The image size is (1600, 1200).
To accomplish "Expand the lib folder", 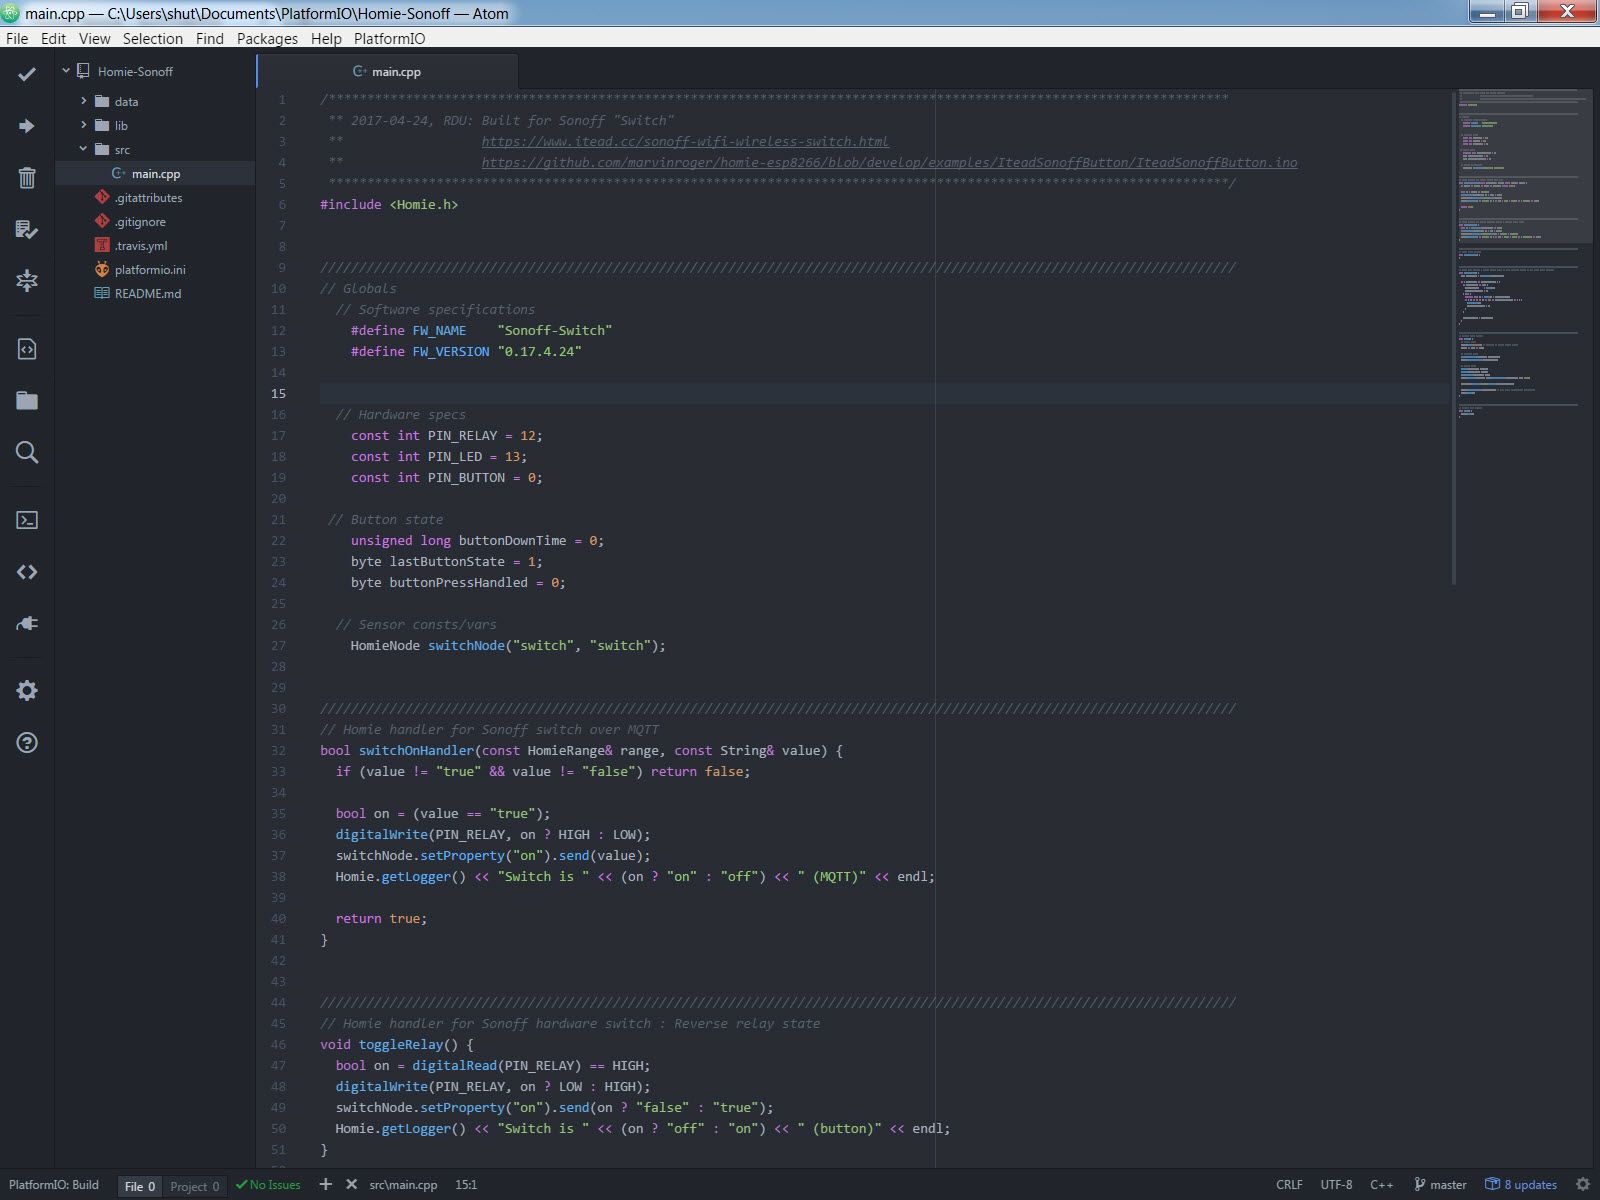I will (120, 126).
